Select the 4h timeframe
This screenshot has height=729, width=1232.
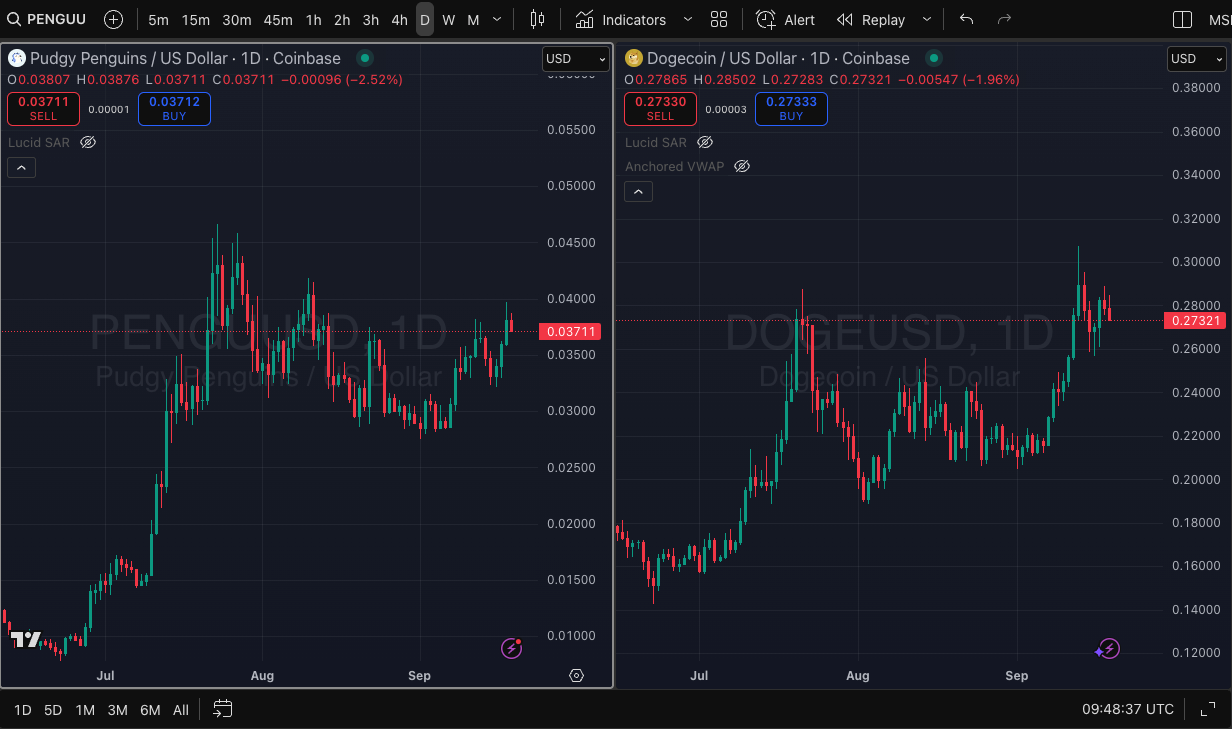(x=399, y=20)
